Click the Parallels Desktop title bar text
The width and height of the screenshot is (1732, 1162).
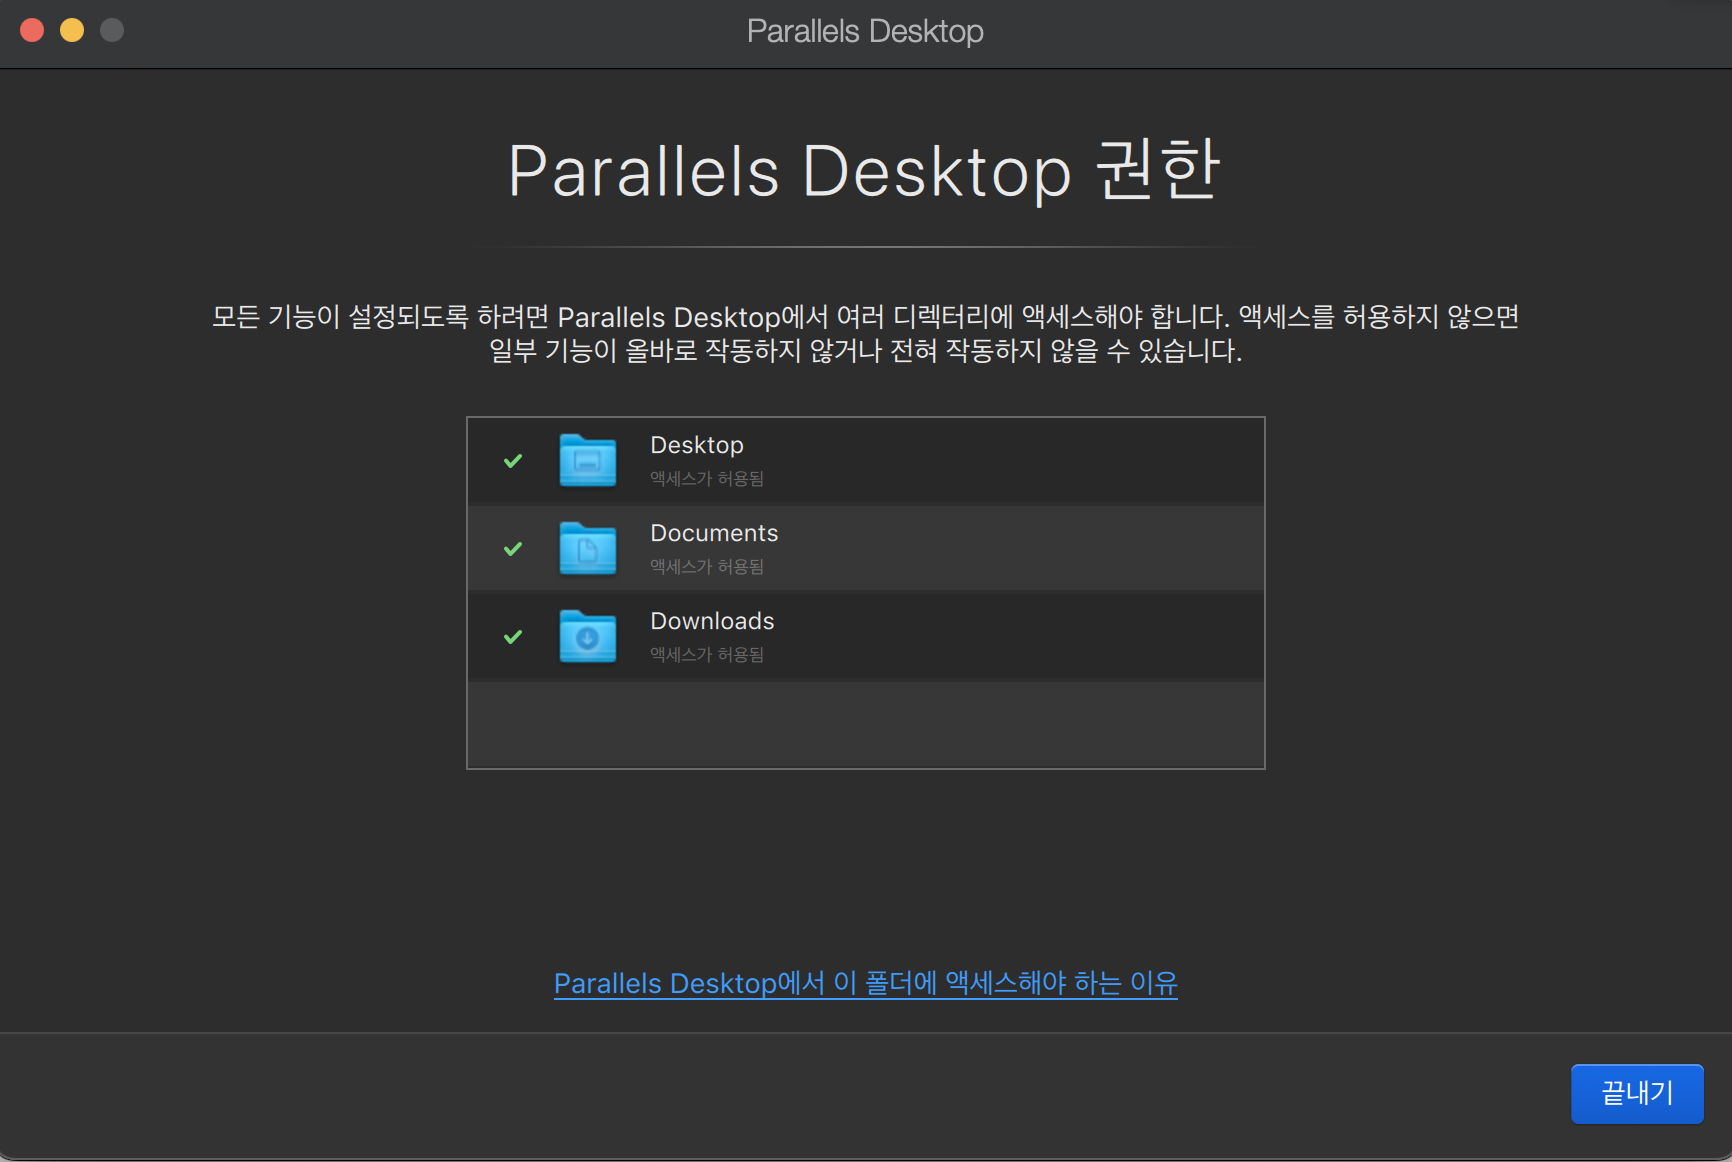tap(865, 31)
